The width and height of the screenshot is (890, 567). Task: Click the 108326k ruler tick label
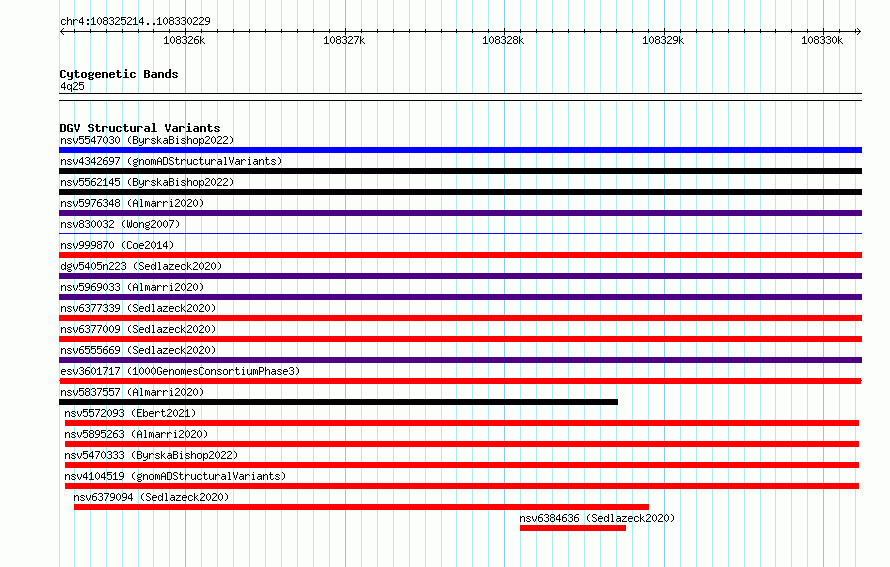coord(184,40)
